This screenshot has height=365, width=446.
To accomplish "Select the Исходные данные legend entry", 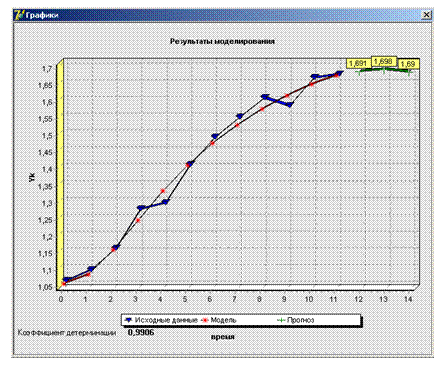I will [x=161, y=320].
